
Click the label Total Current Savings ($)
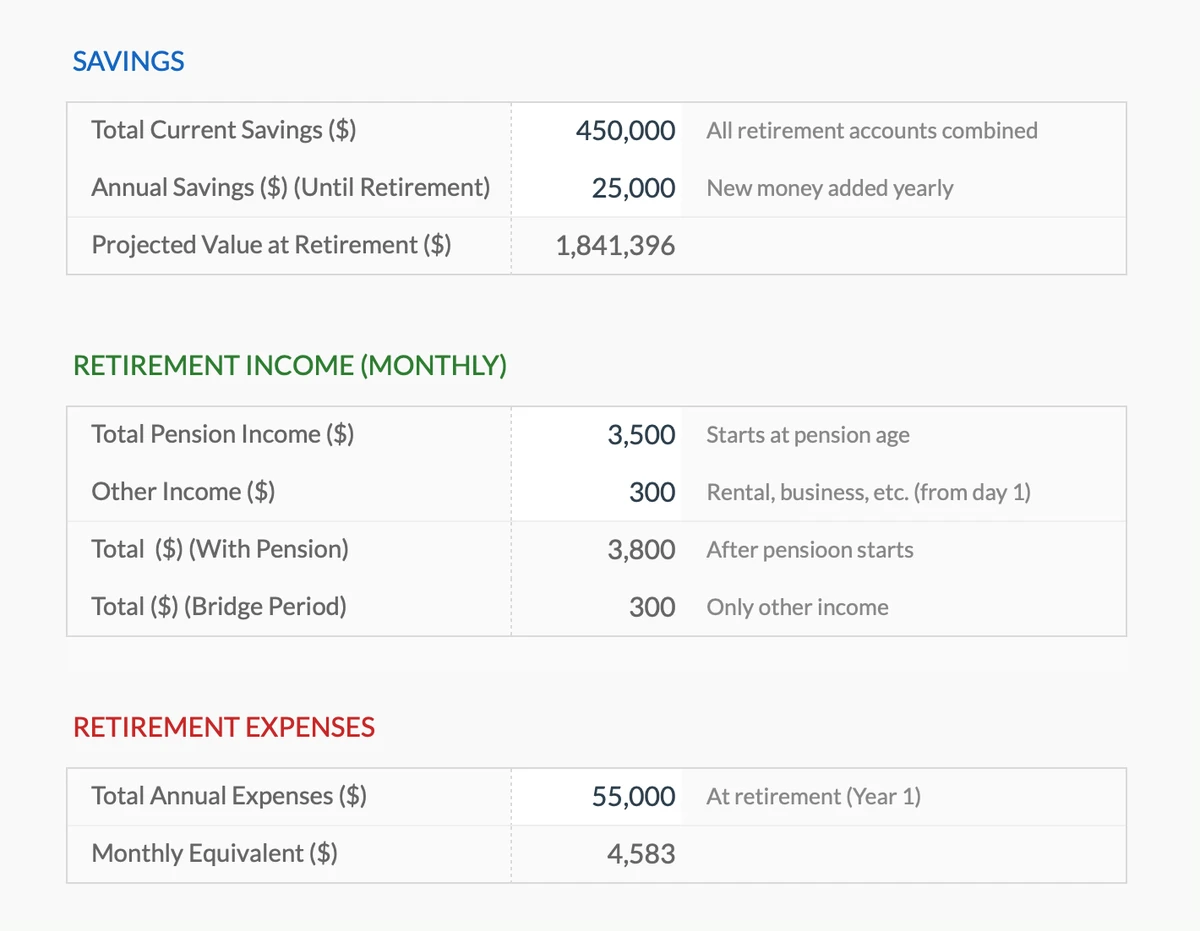[222, 129]
